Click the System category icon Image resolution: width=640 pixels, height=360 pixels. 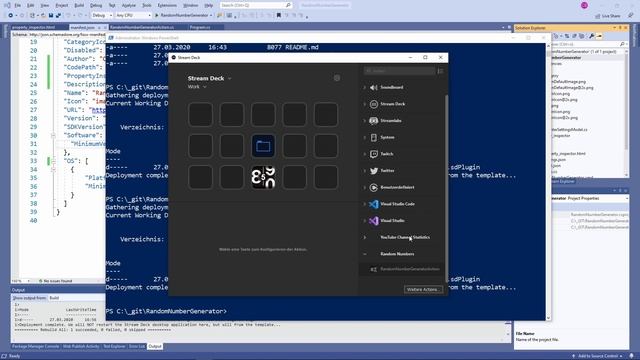coord(373,138)
